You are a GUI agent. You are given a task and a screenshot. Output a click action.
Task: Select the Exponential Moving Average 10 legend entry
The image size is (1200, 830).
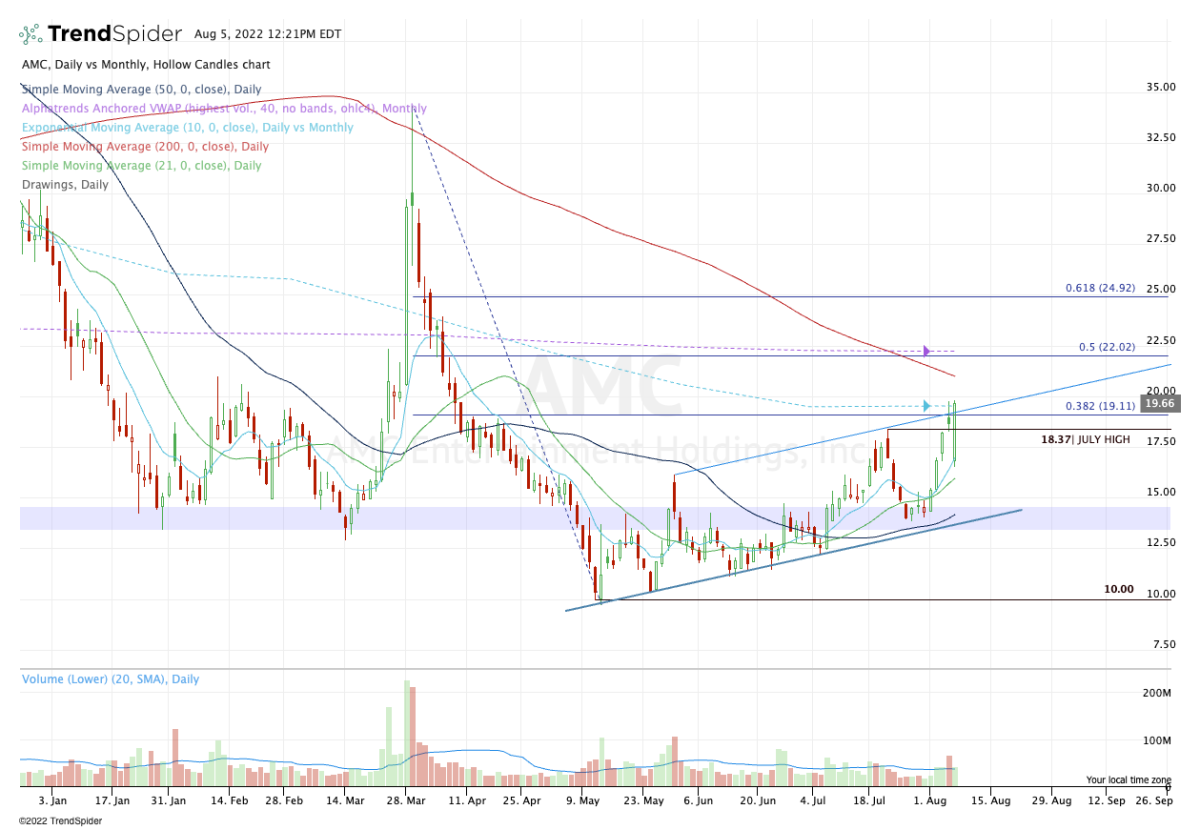[x=187, y=127]
